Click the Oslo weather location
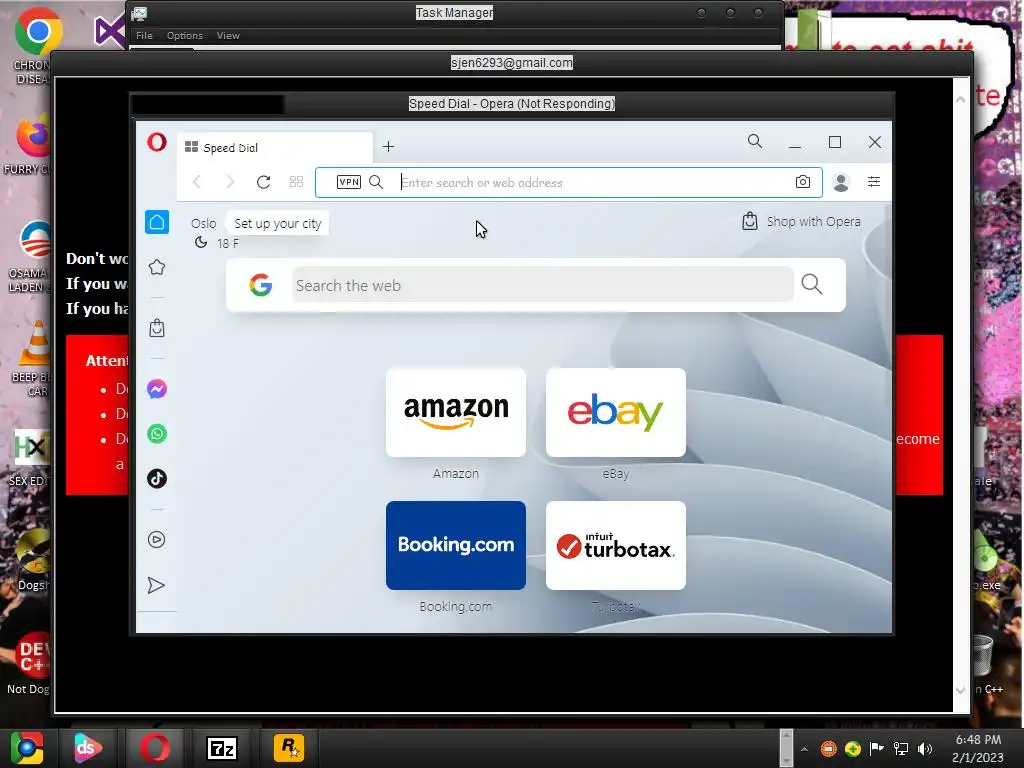 (x=204, y=223)
